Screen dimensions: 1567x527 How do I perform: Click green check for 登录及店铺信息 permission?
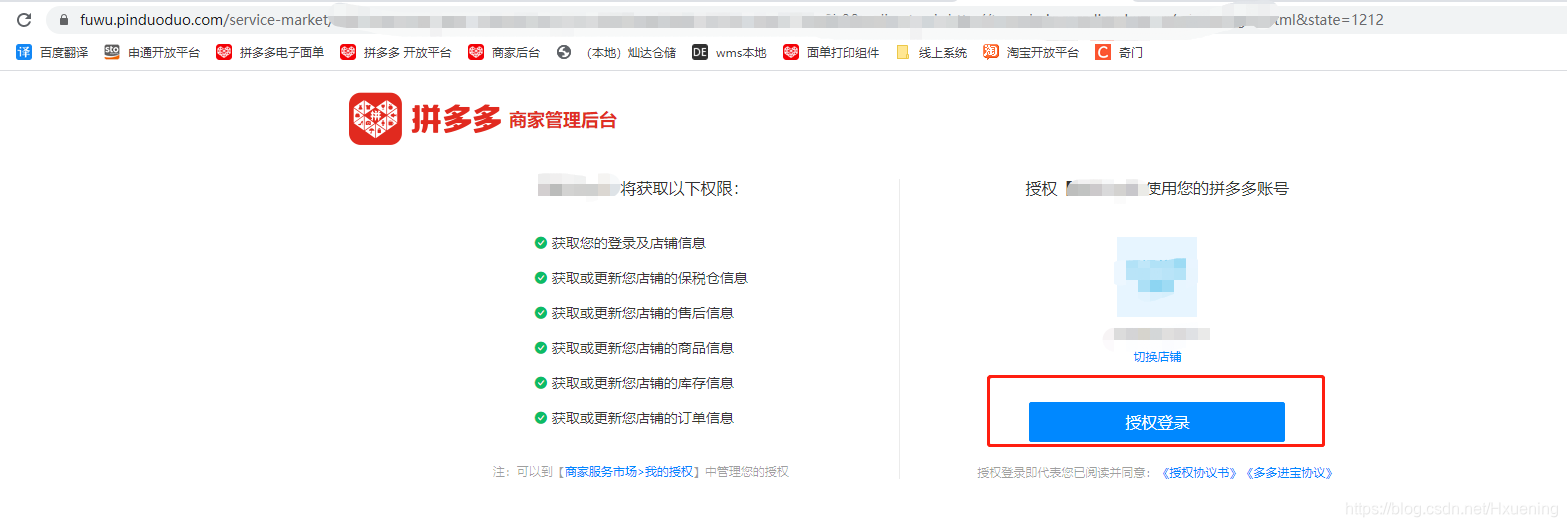pyautogui.click(x=541, y=243)
